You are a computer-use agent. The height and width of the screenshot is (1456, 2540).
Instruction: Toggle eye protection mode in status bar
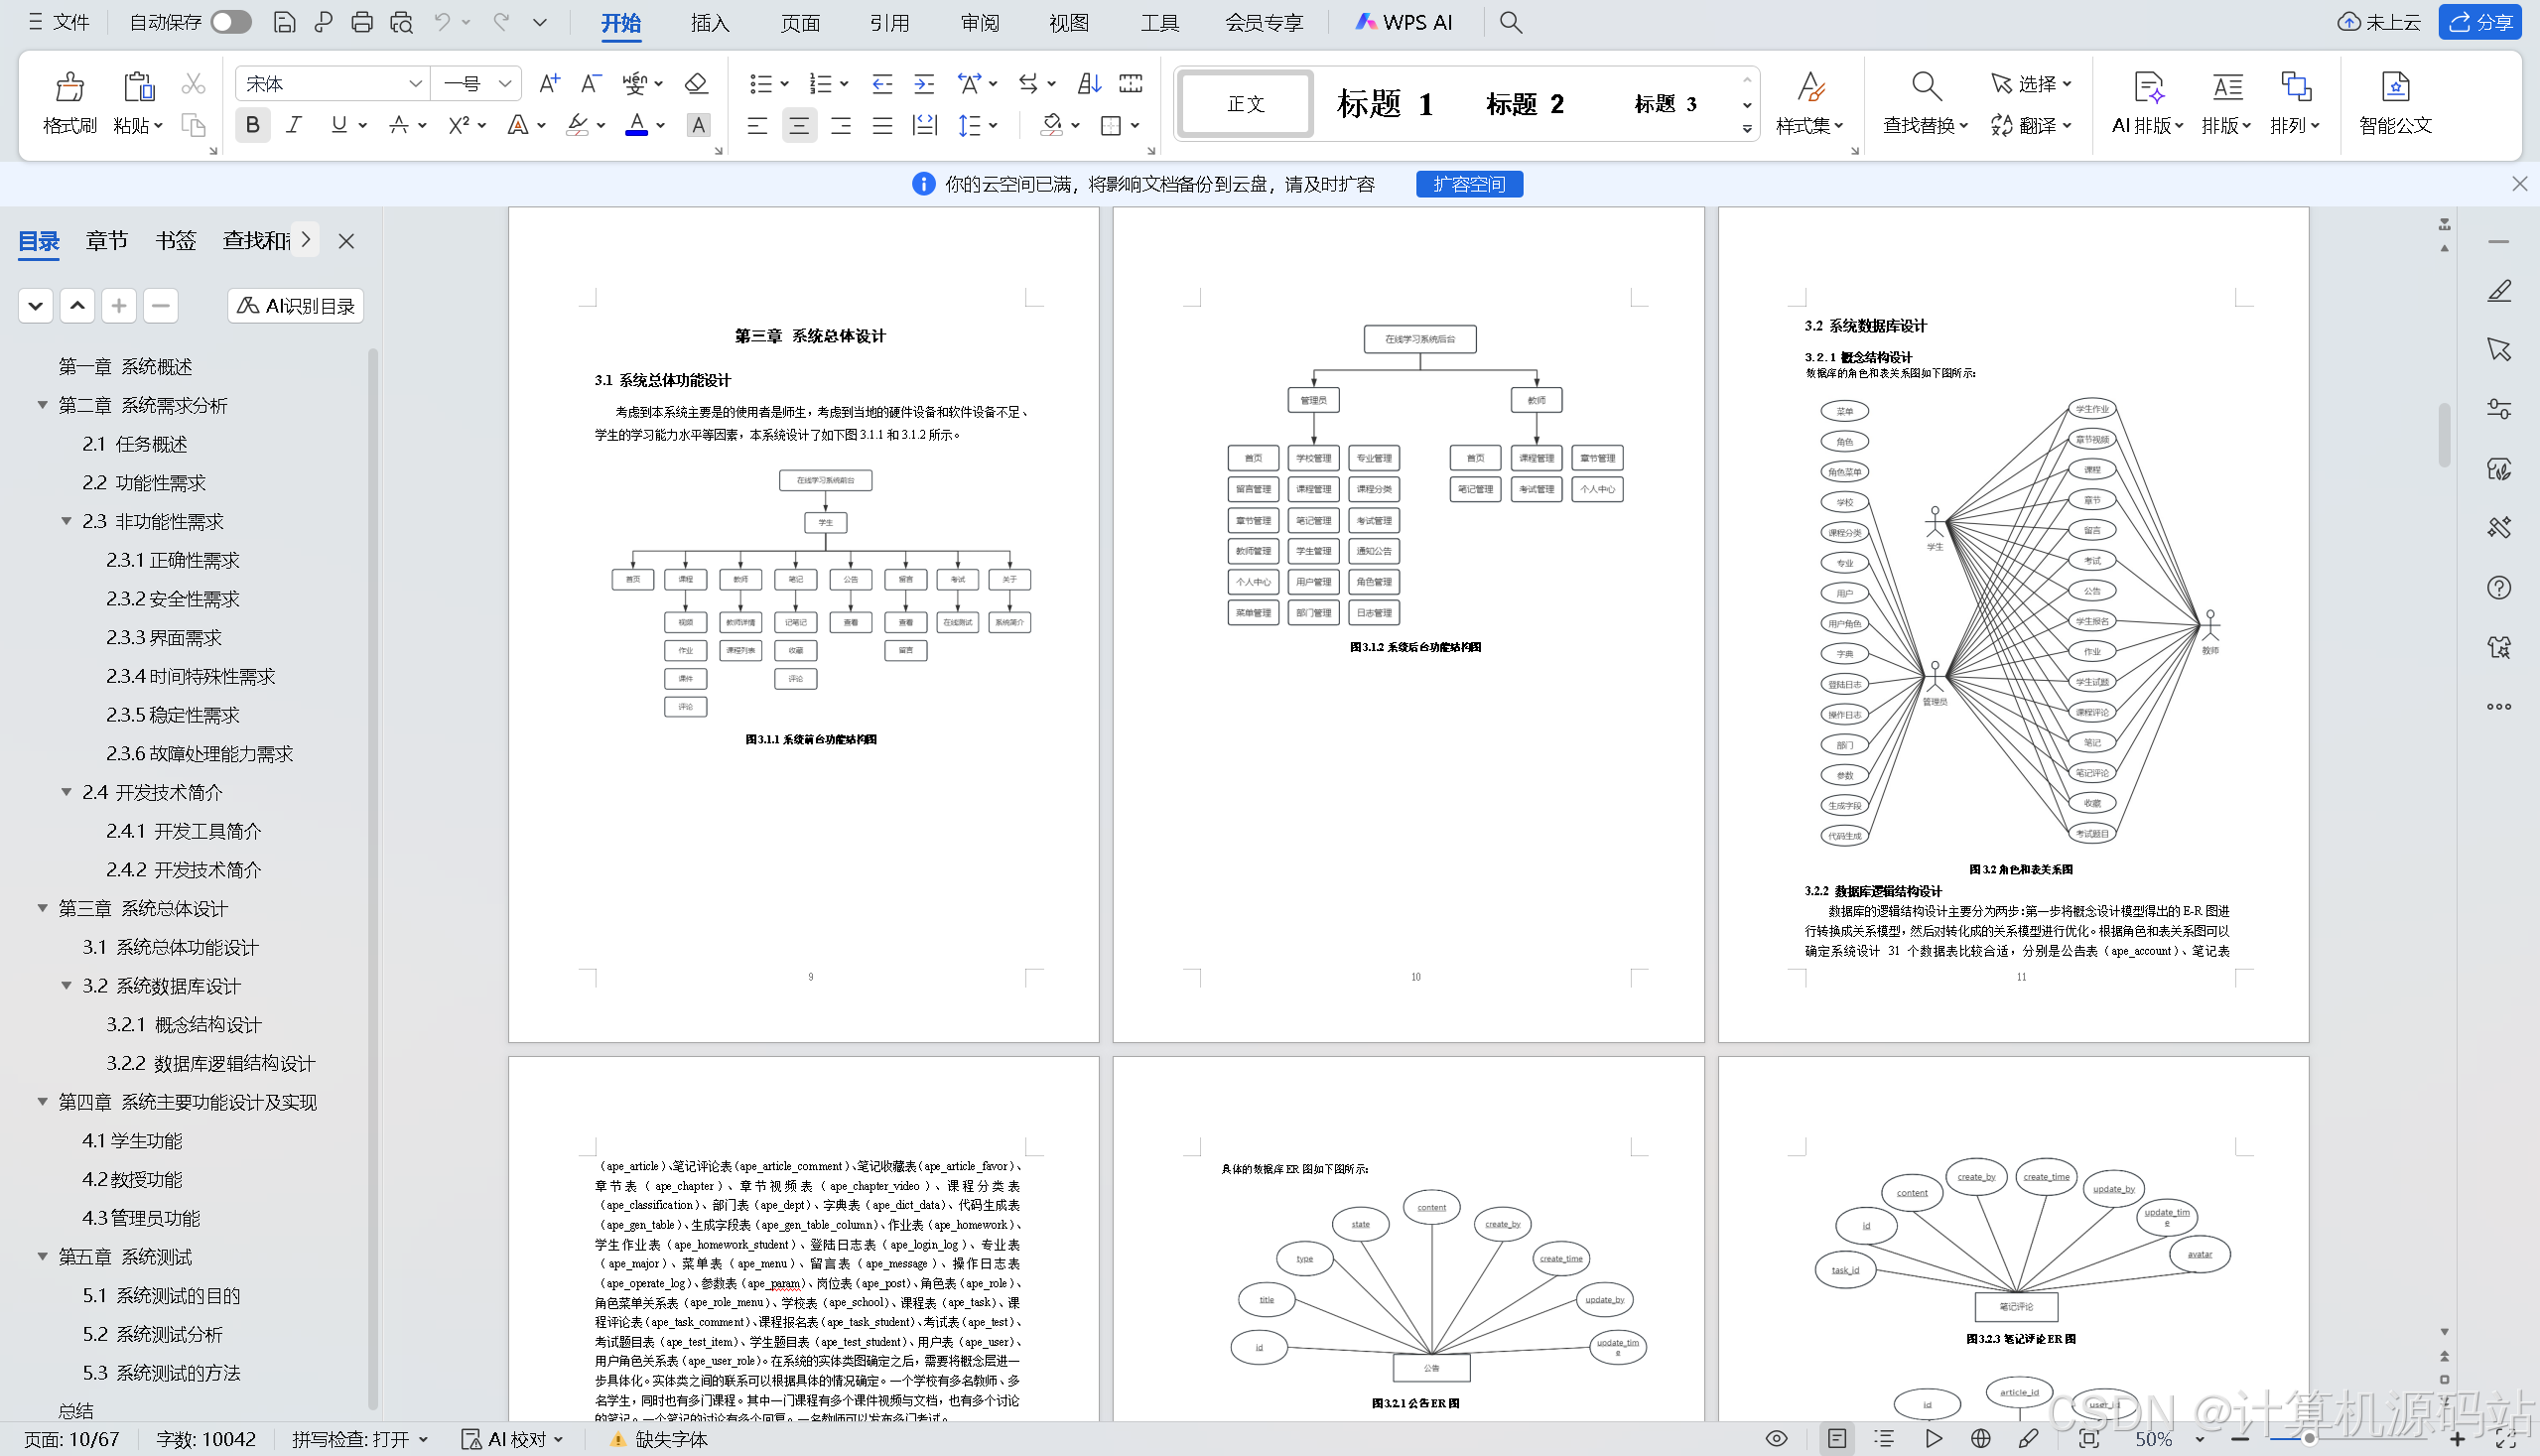coord(1776,1439)
